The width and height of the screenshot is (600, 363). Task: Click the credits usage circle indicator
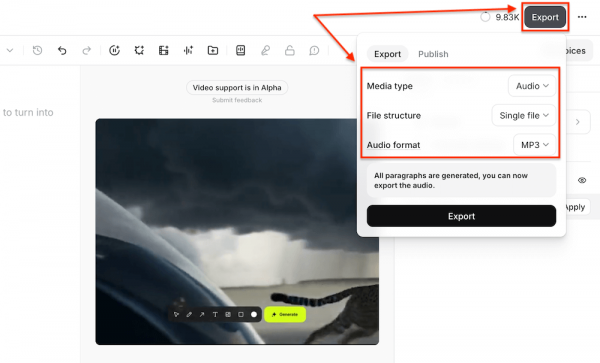click(485, 17)
